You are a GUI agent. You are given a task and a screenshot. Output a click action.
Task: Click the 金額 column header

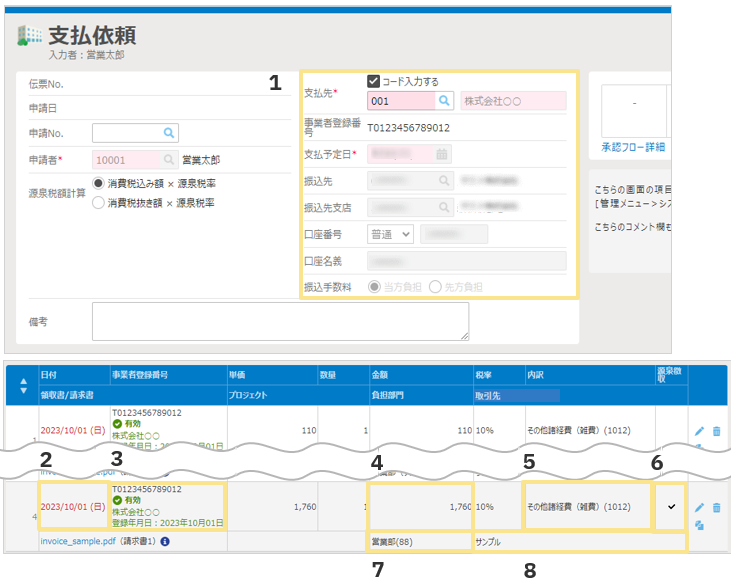pyautogui.click(x=380, y=374)
